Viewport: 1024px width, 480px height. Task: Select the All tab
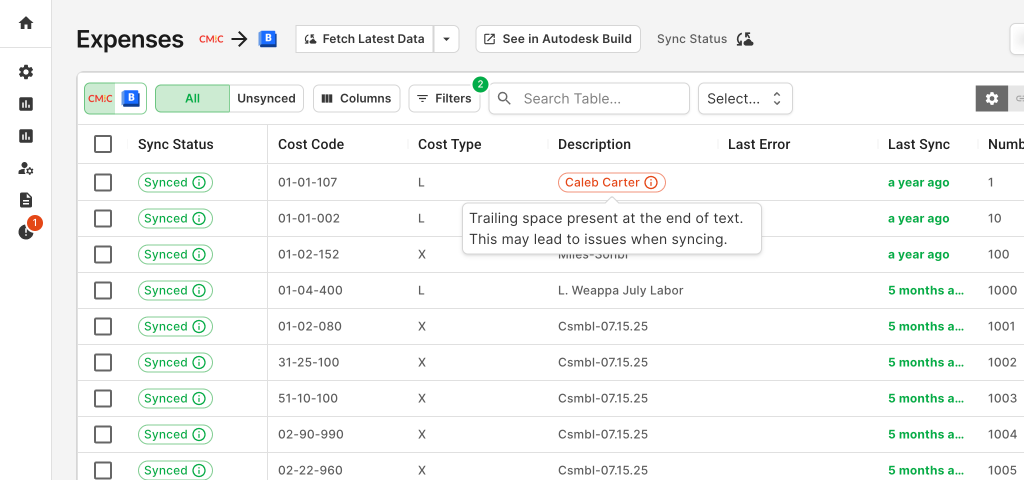coord(192,98)
